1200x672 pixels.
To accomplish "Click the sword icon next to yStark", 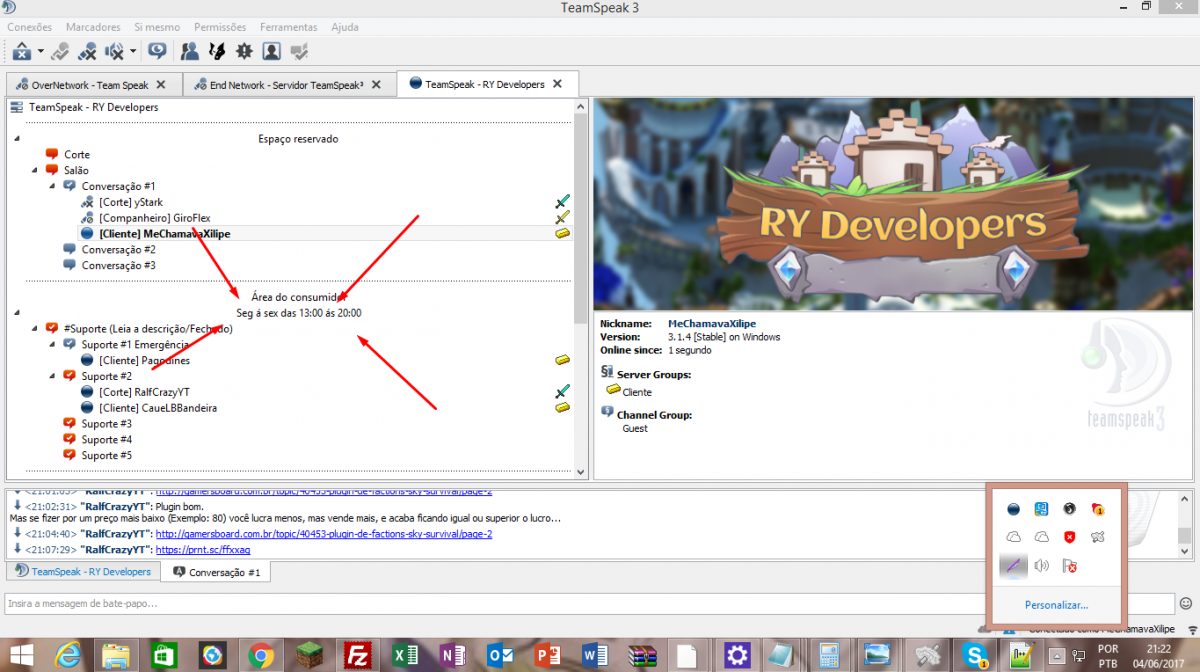I will [562, 202].
